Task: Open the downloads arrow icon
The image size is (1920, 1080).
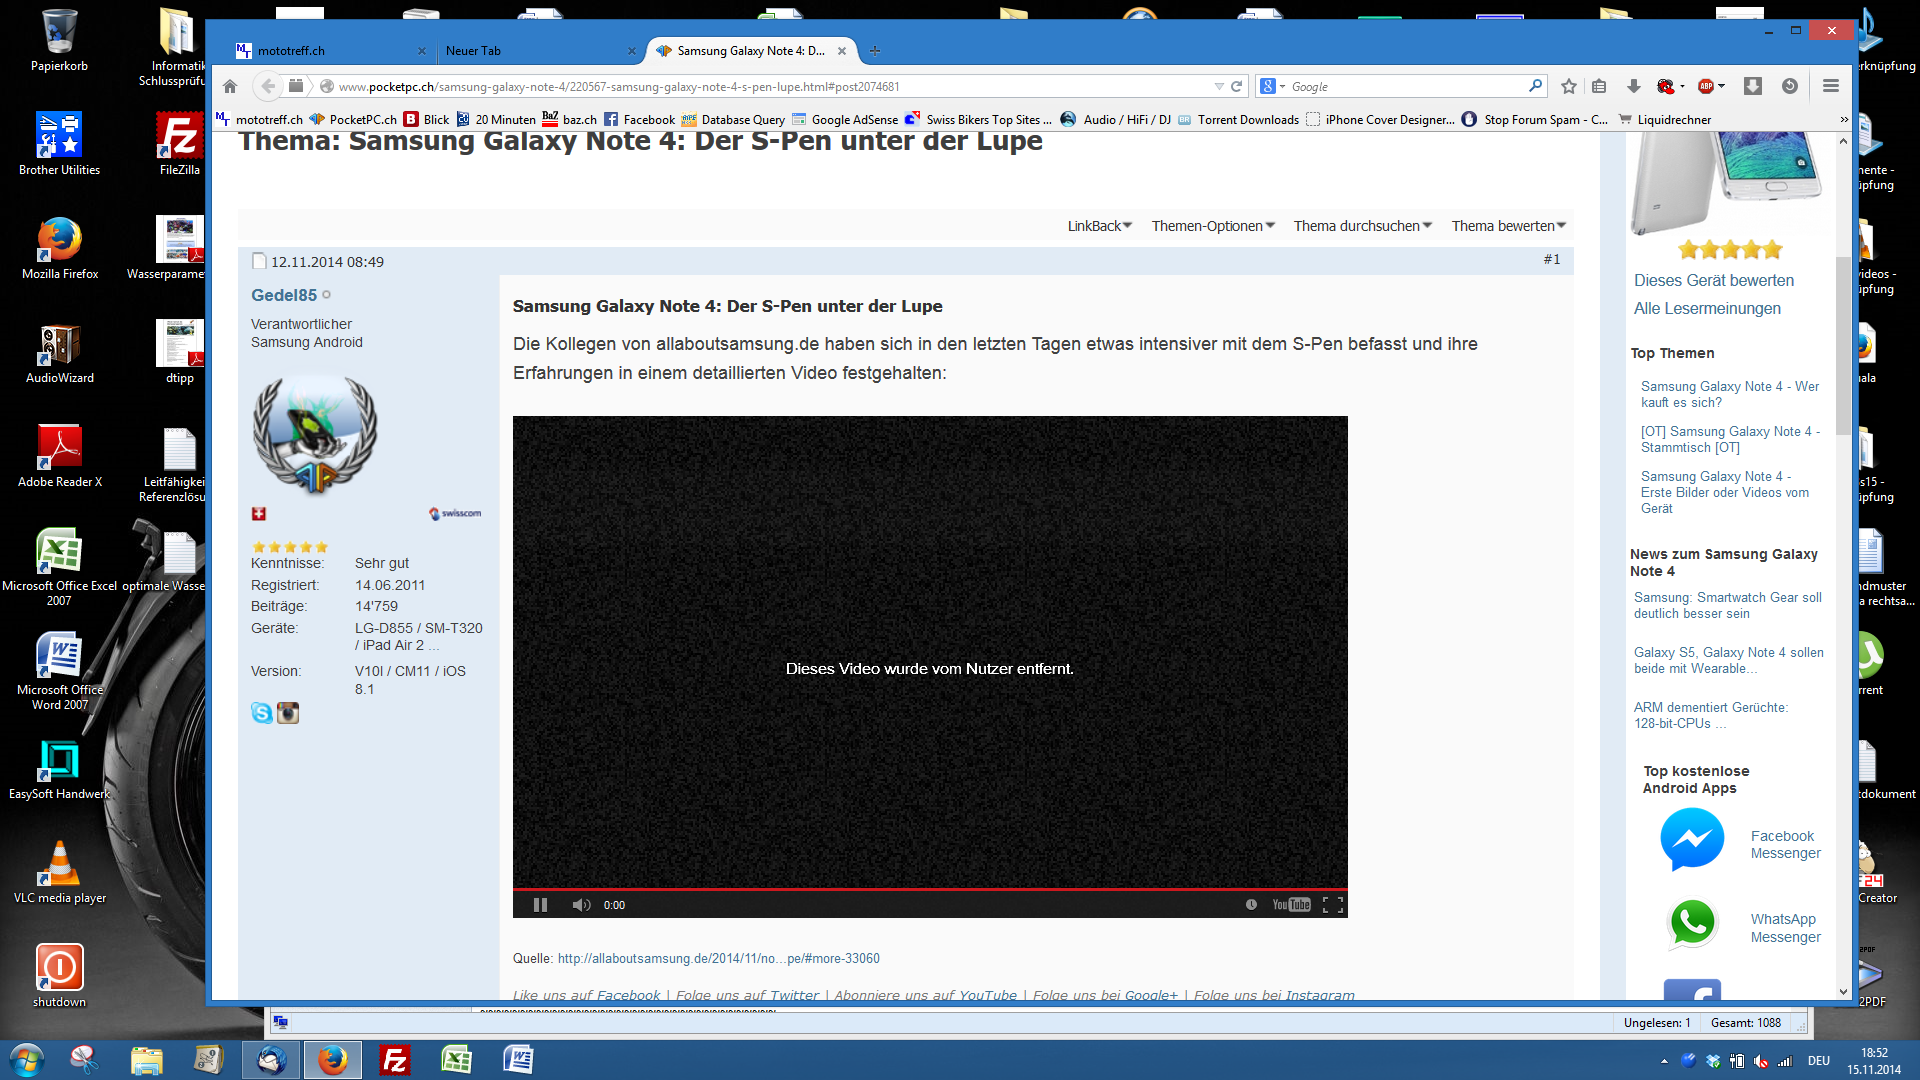Action: [x=1633, y=86]
